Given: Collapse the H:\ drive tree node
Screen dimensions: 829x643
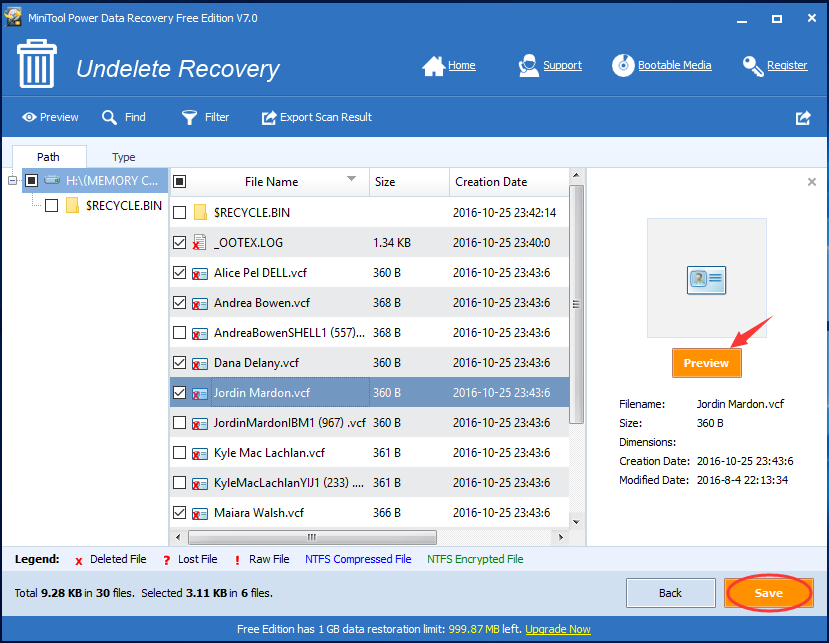Looking at the screenshot, I should coord(13,180).
